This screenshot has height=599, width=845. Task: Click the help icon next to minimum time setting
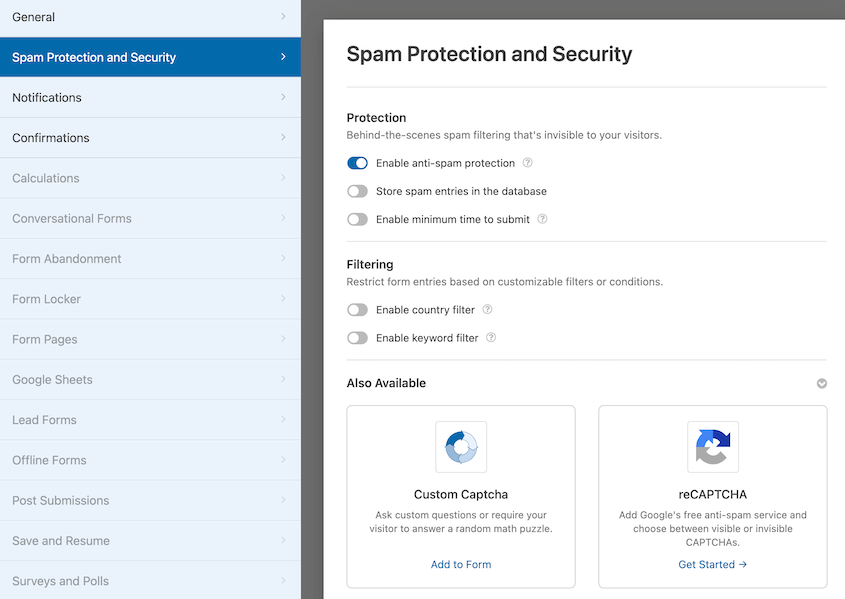point(542,219)
